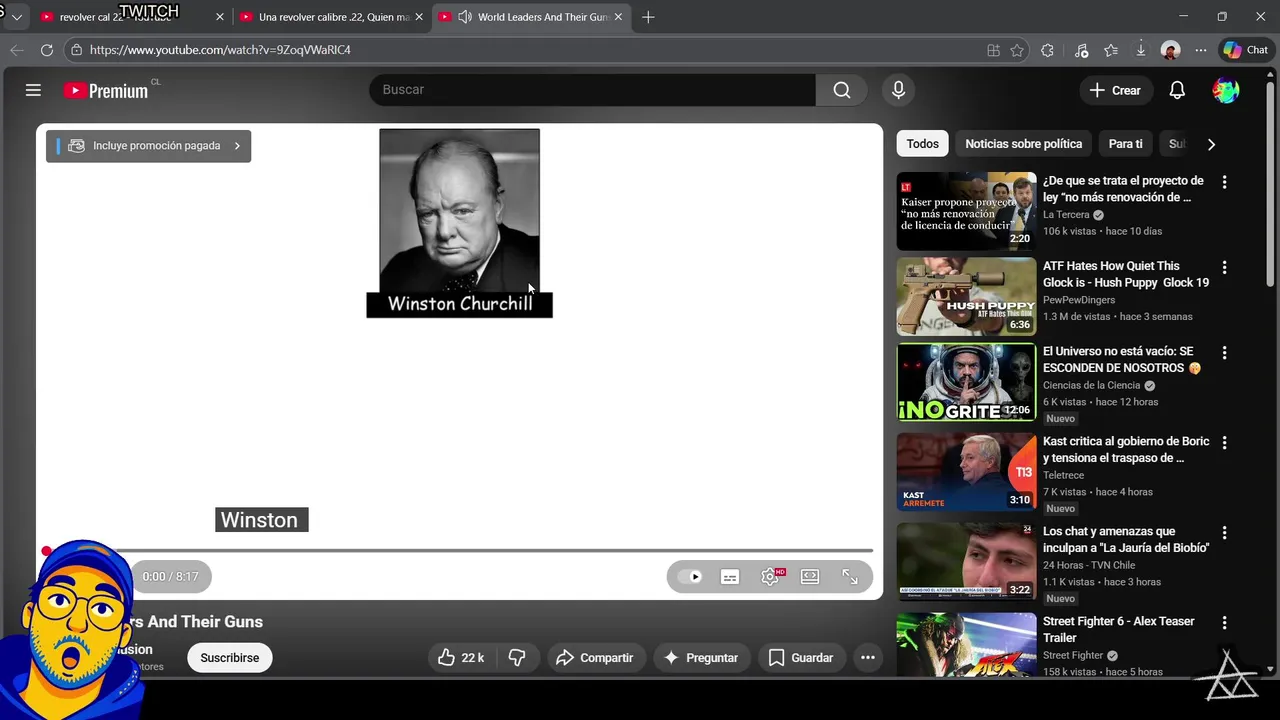
Task: Click the browser address bar URL
Action: click(x=220, y=50)
